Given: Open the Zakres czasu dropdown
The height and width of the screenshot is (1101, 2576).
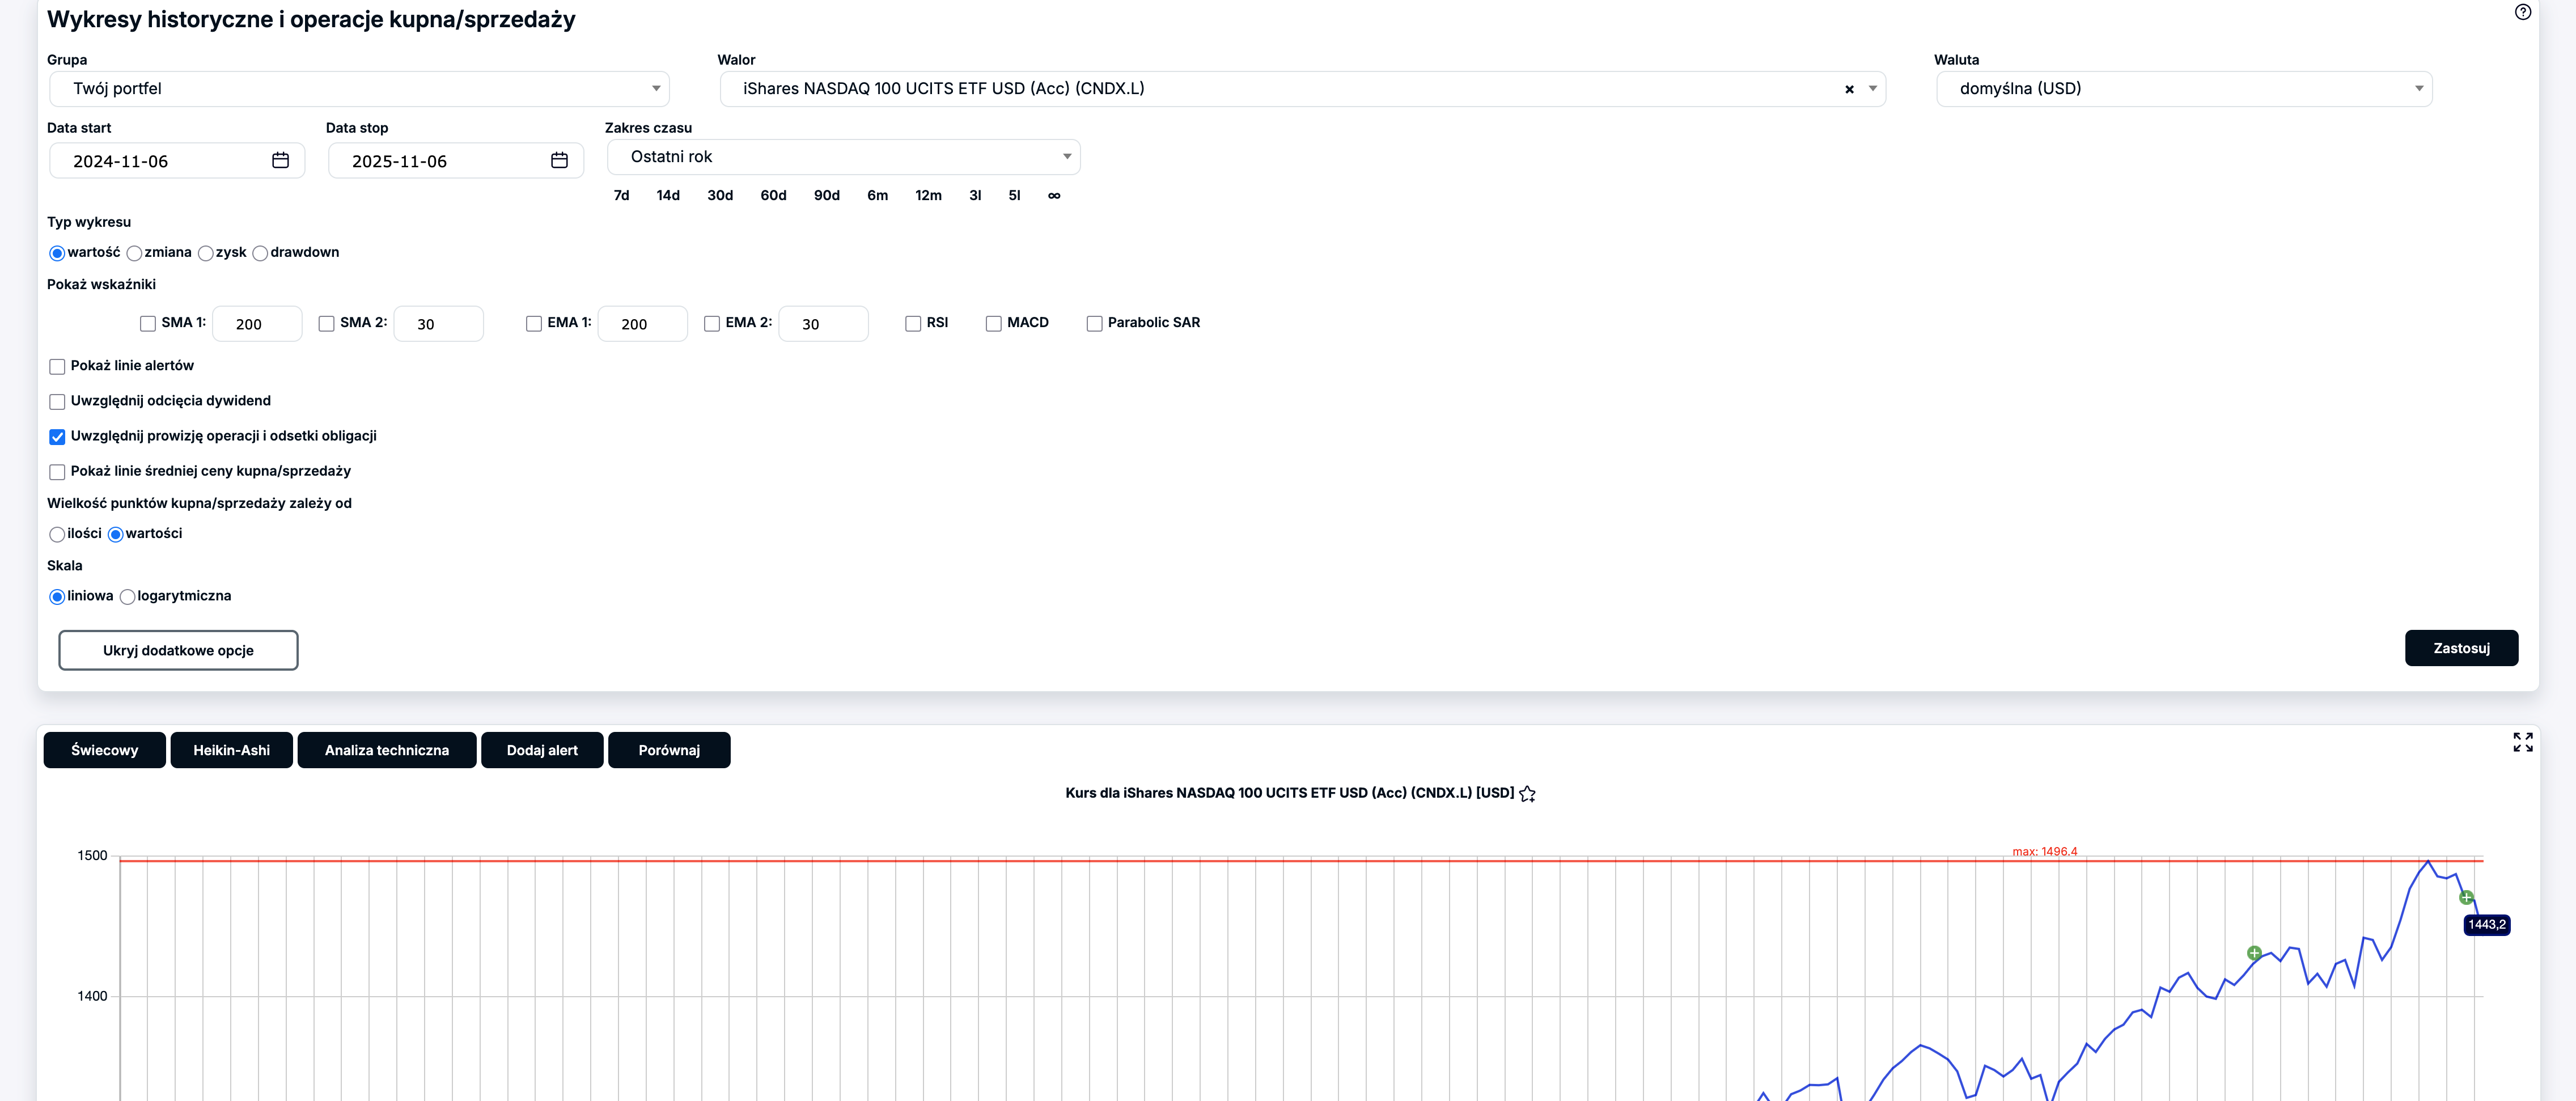Looking at the screenshot, I should point(843,157).
